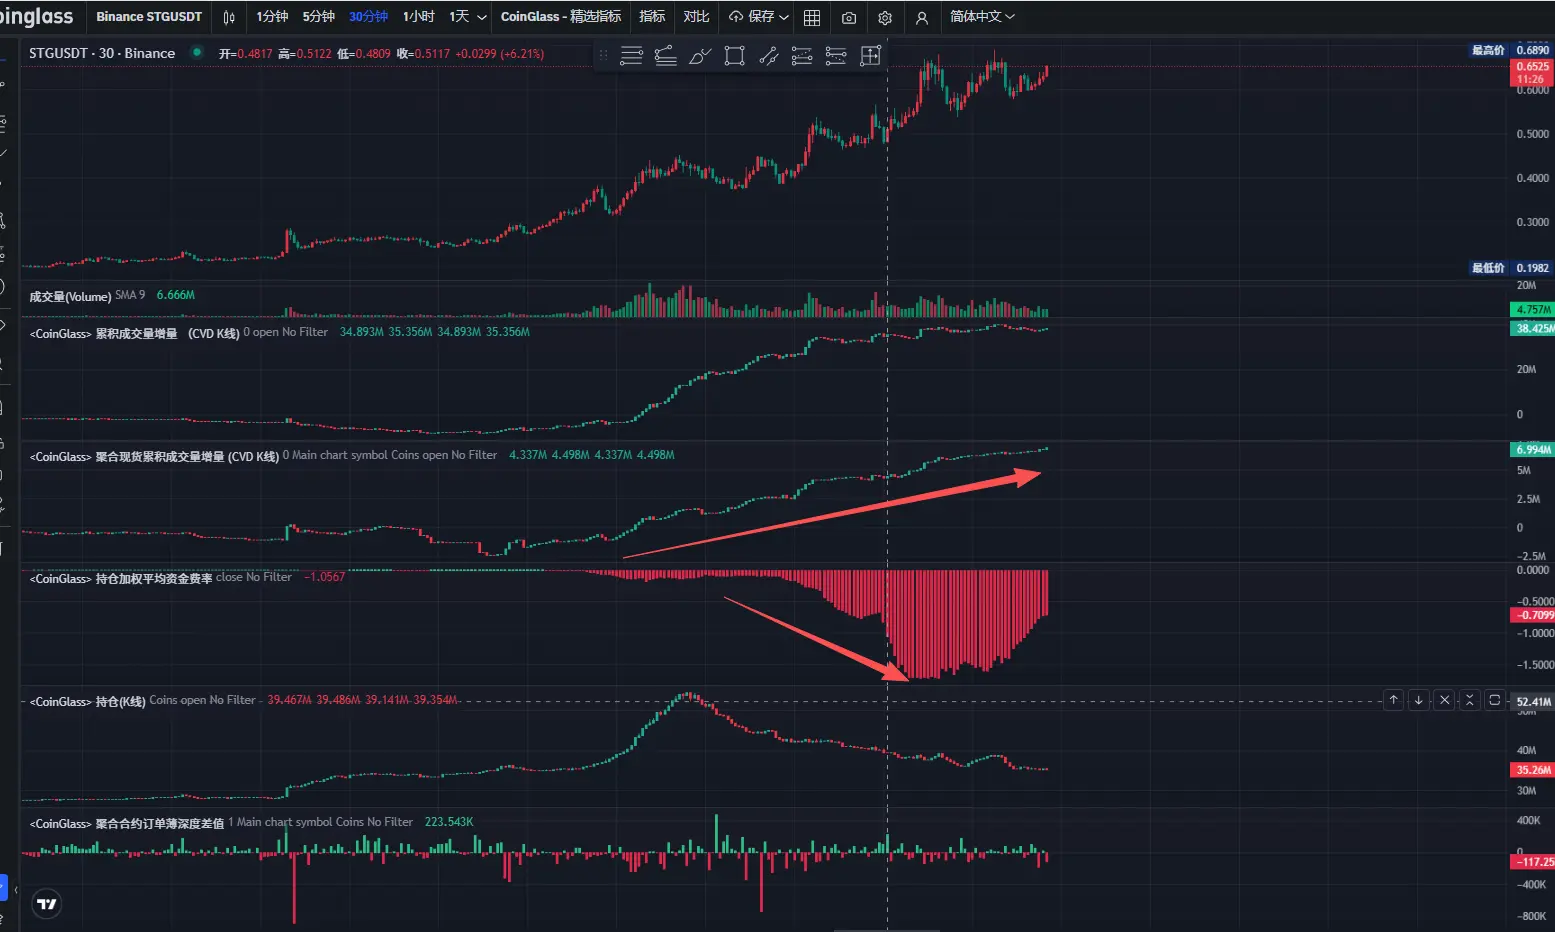Click the green market status dot

(197, 52)
